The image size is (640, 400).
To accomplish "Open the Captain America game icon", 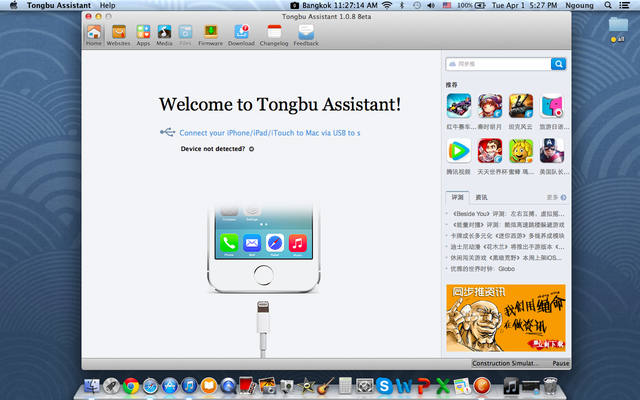I will (x=552, y=151).
